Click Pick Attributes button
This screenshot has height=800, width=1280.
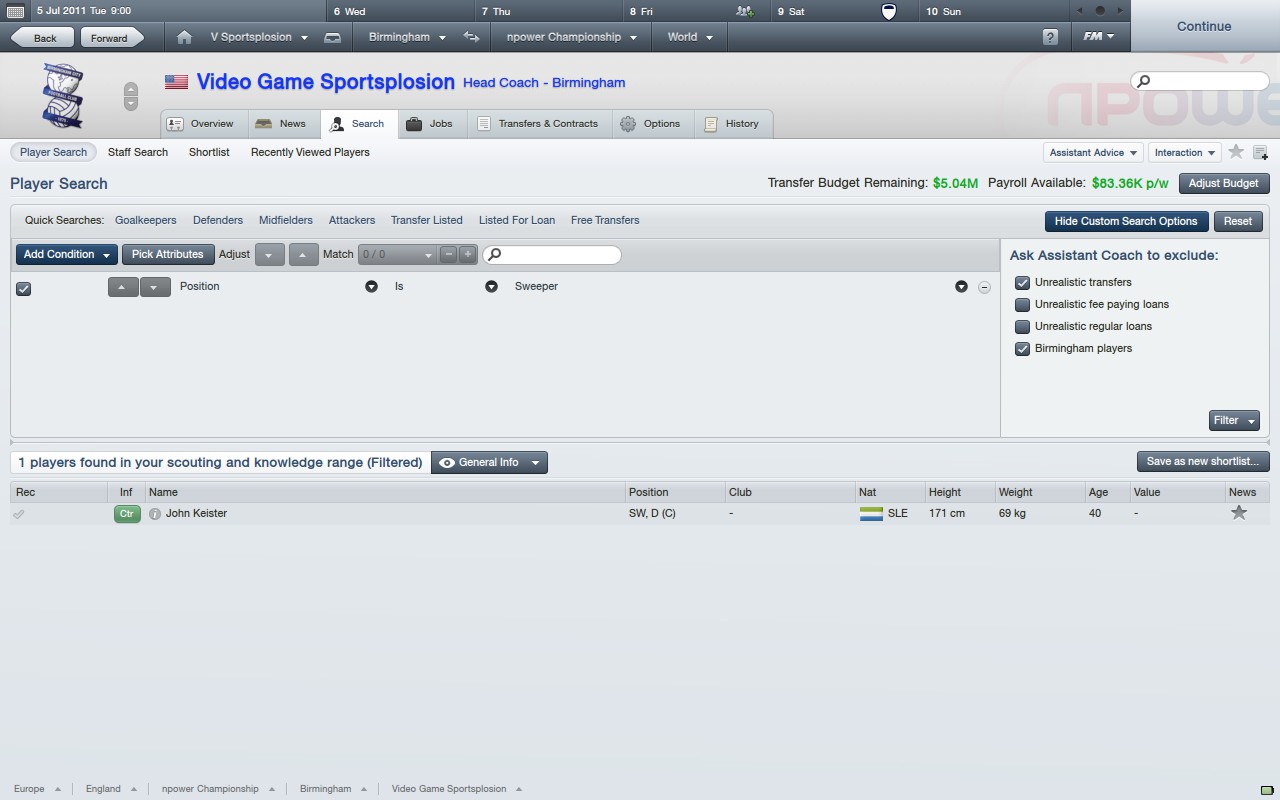click(x=168, y=255)
